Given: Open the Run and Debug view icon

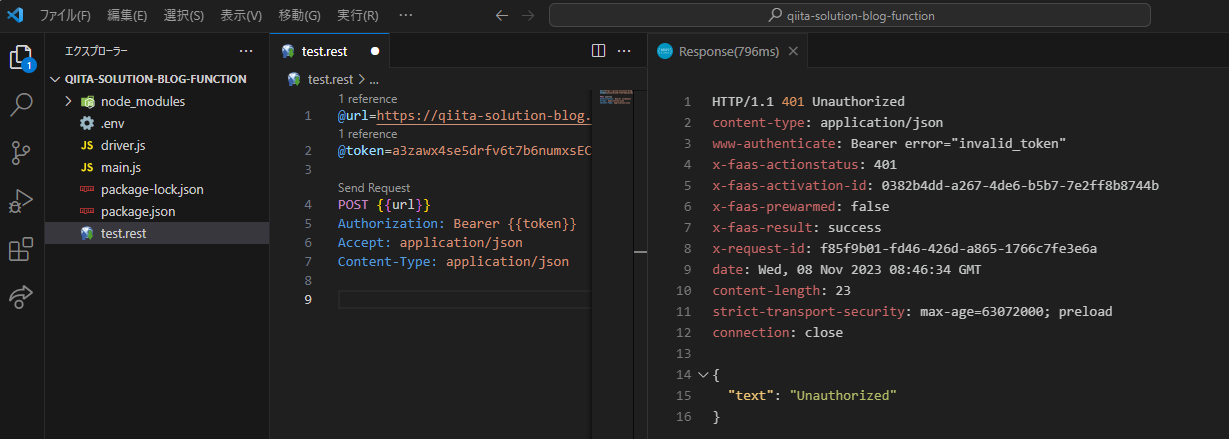Looking at the screenshot, I should (x=21, y=200).
